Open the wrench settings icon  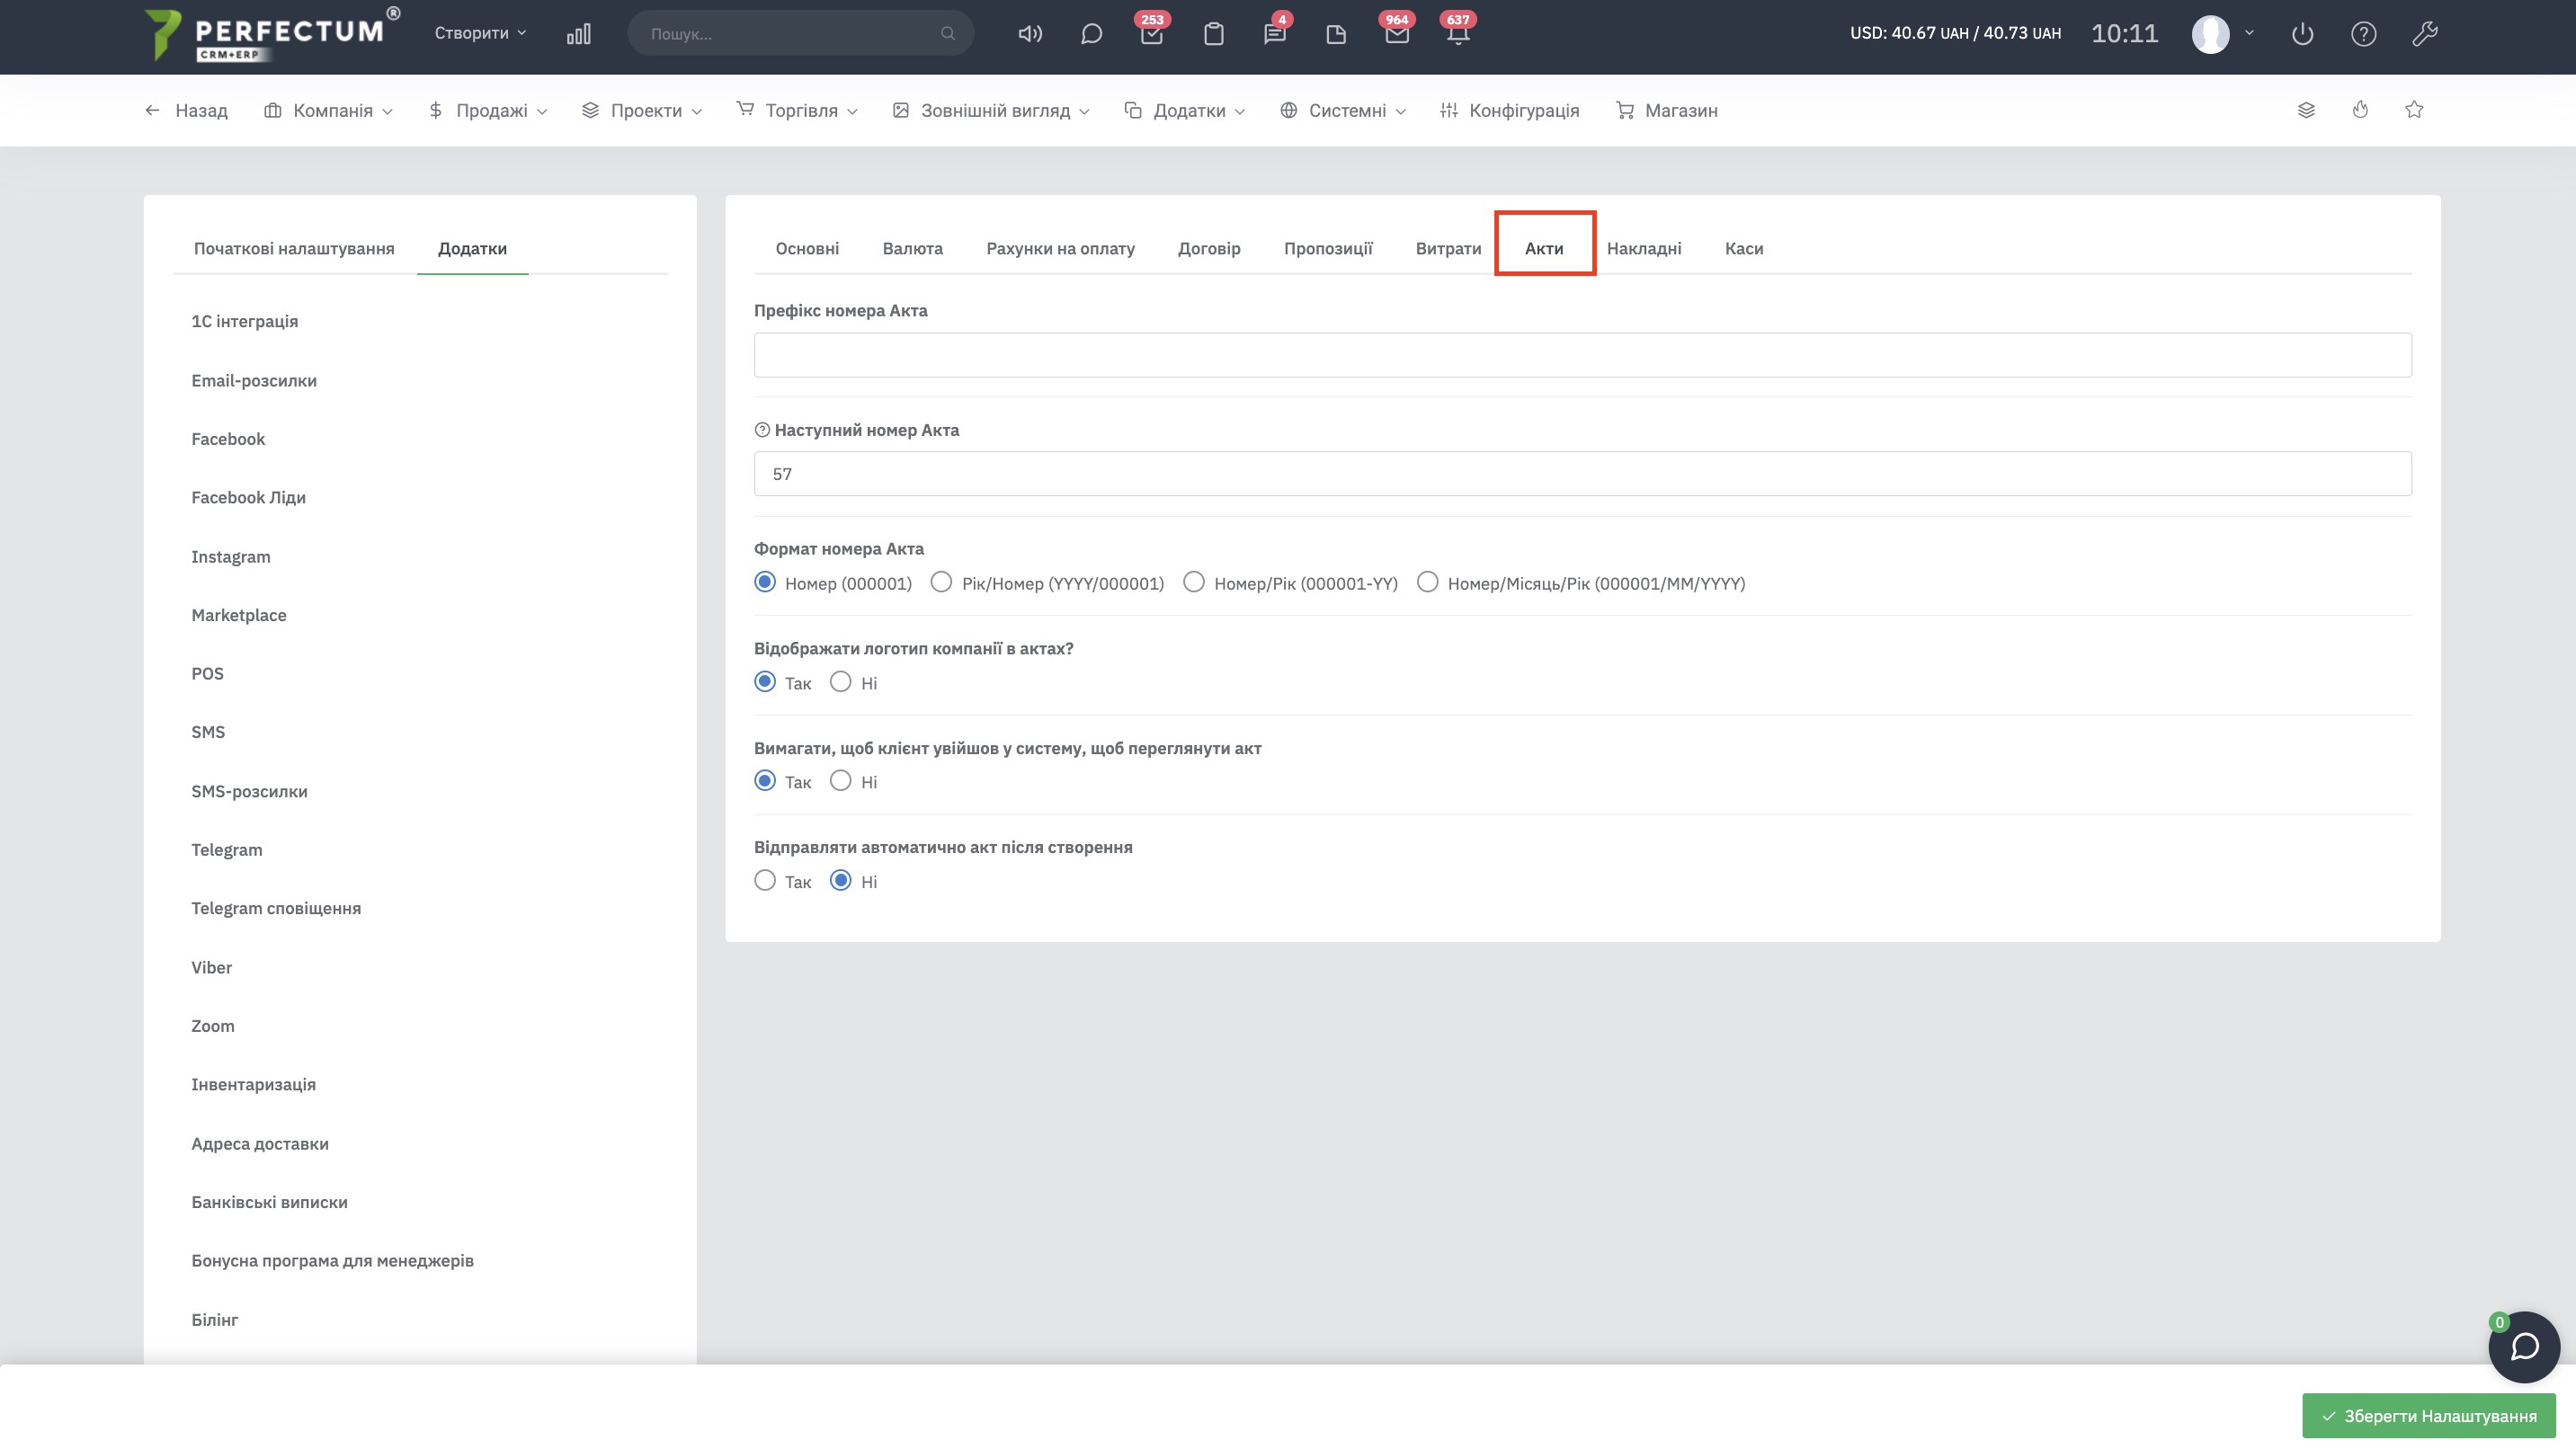click(2424, 34)
